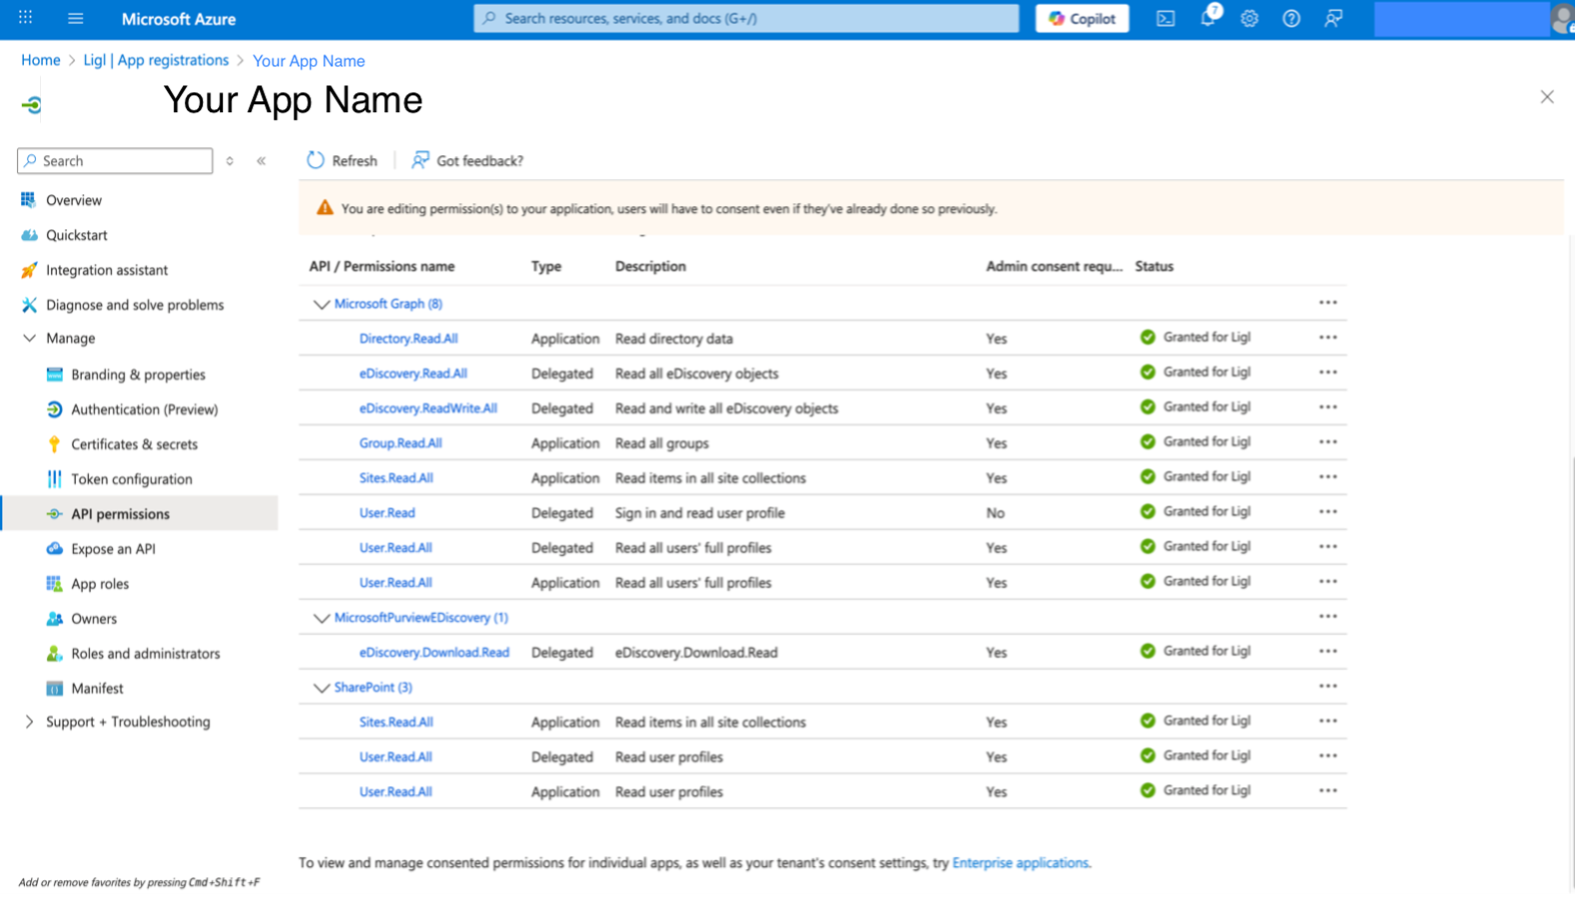Open more options for Group.Read.All row
The height and width of the screenshot is (903, 1575).
[x=1328, y=442]
